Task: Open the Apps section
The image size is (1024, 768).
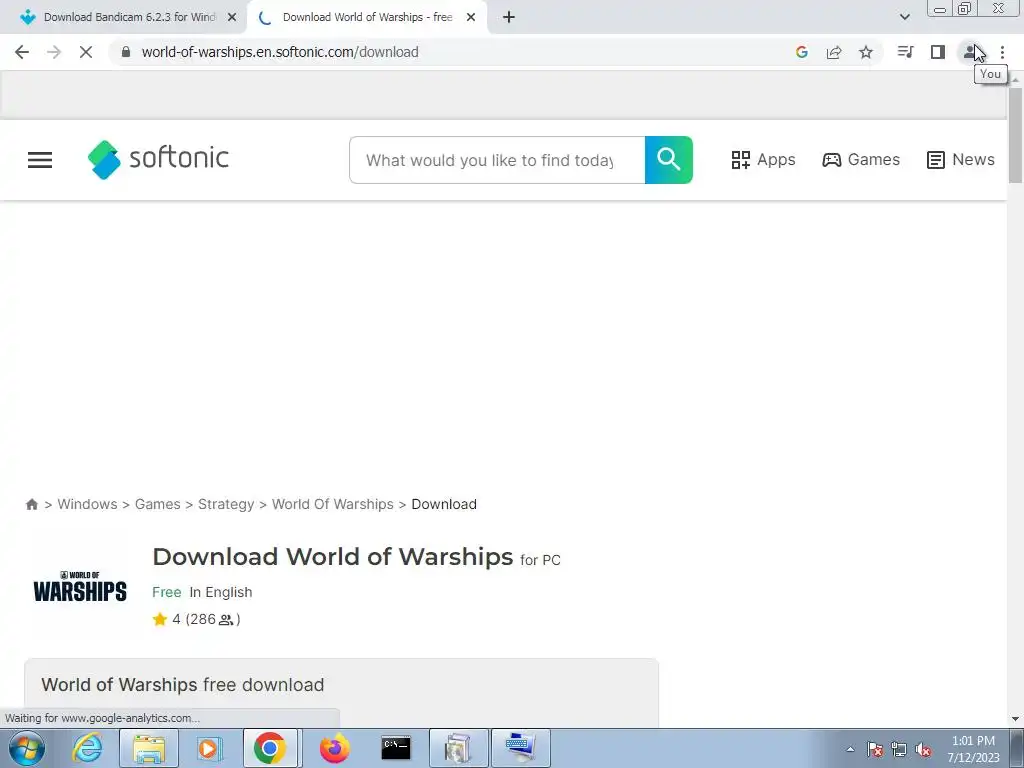Action: (x=763, y=159)
